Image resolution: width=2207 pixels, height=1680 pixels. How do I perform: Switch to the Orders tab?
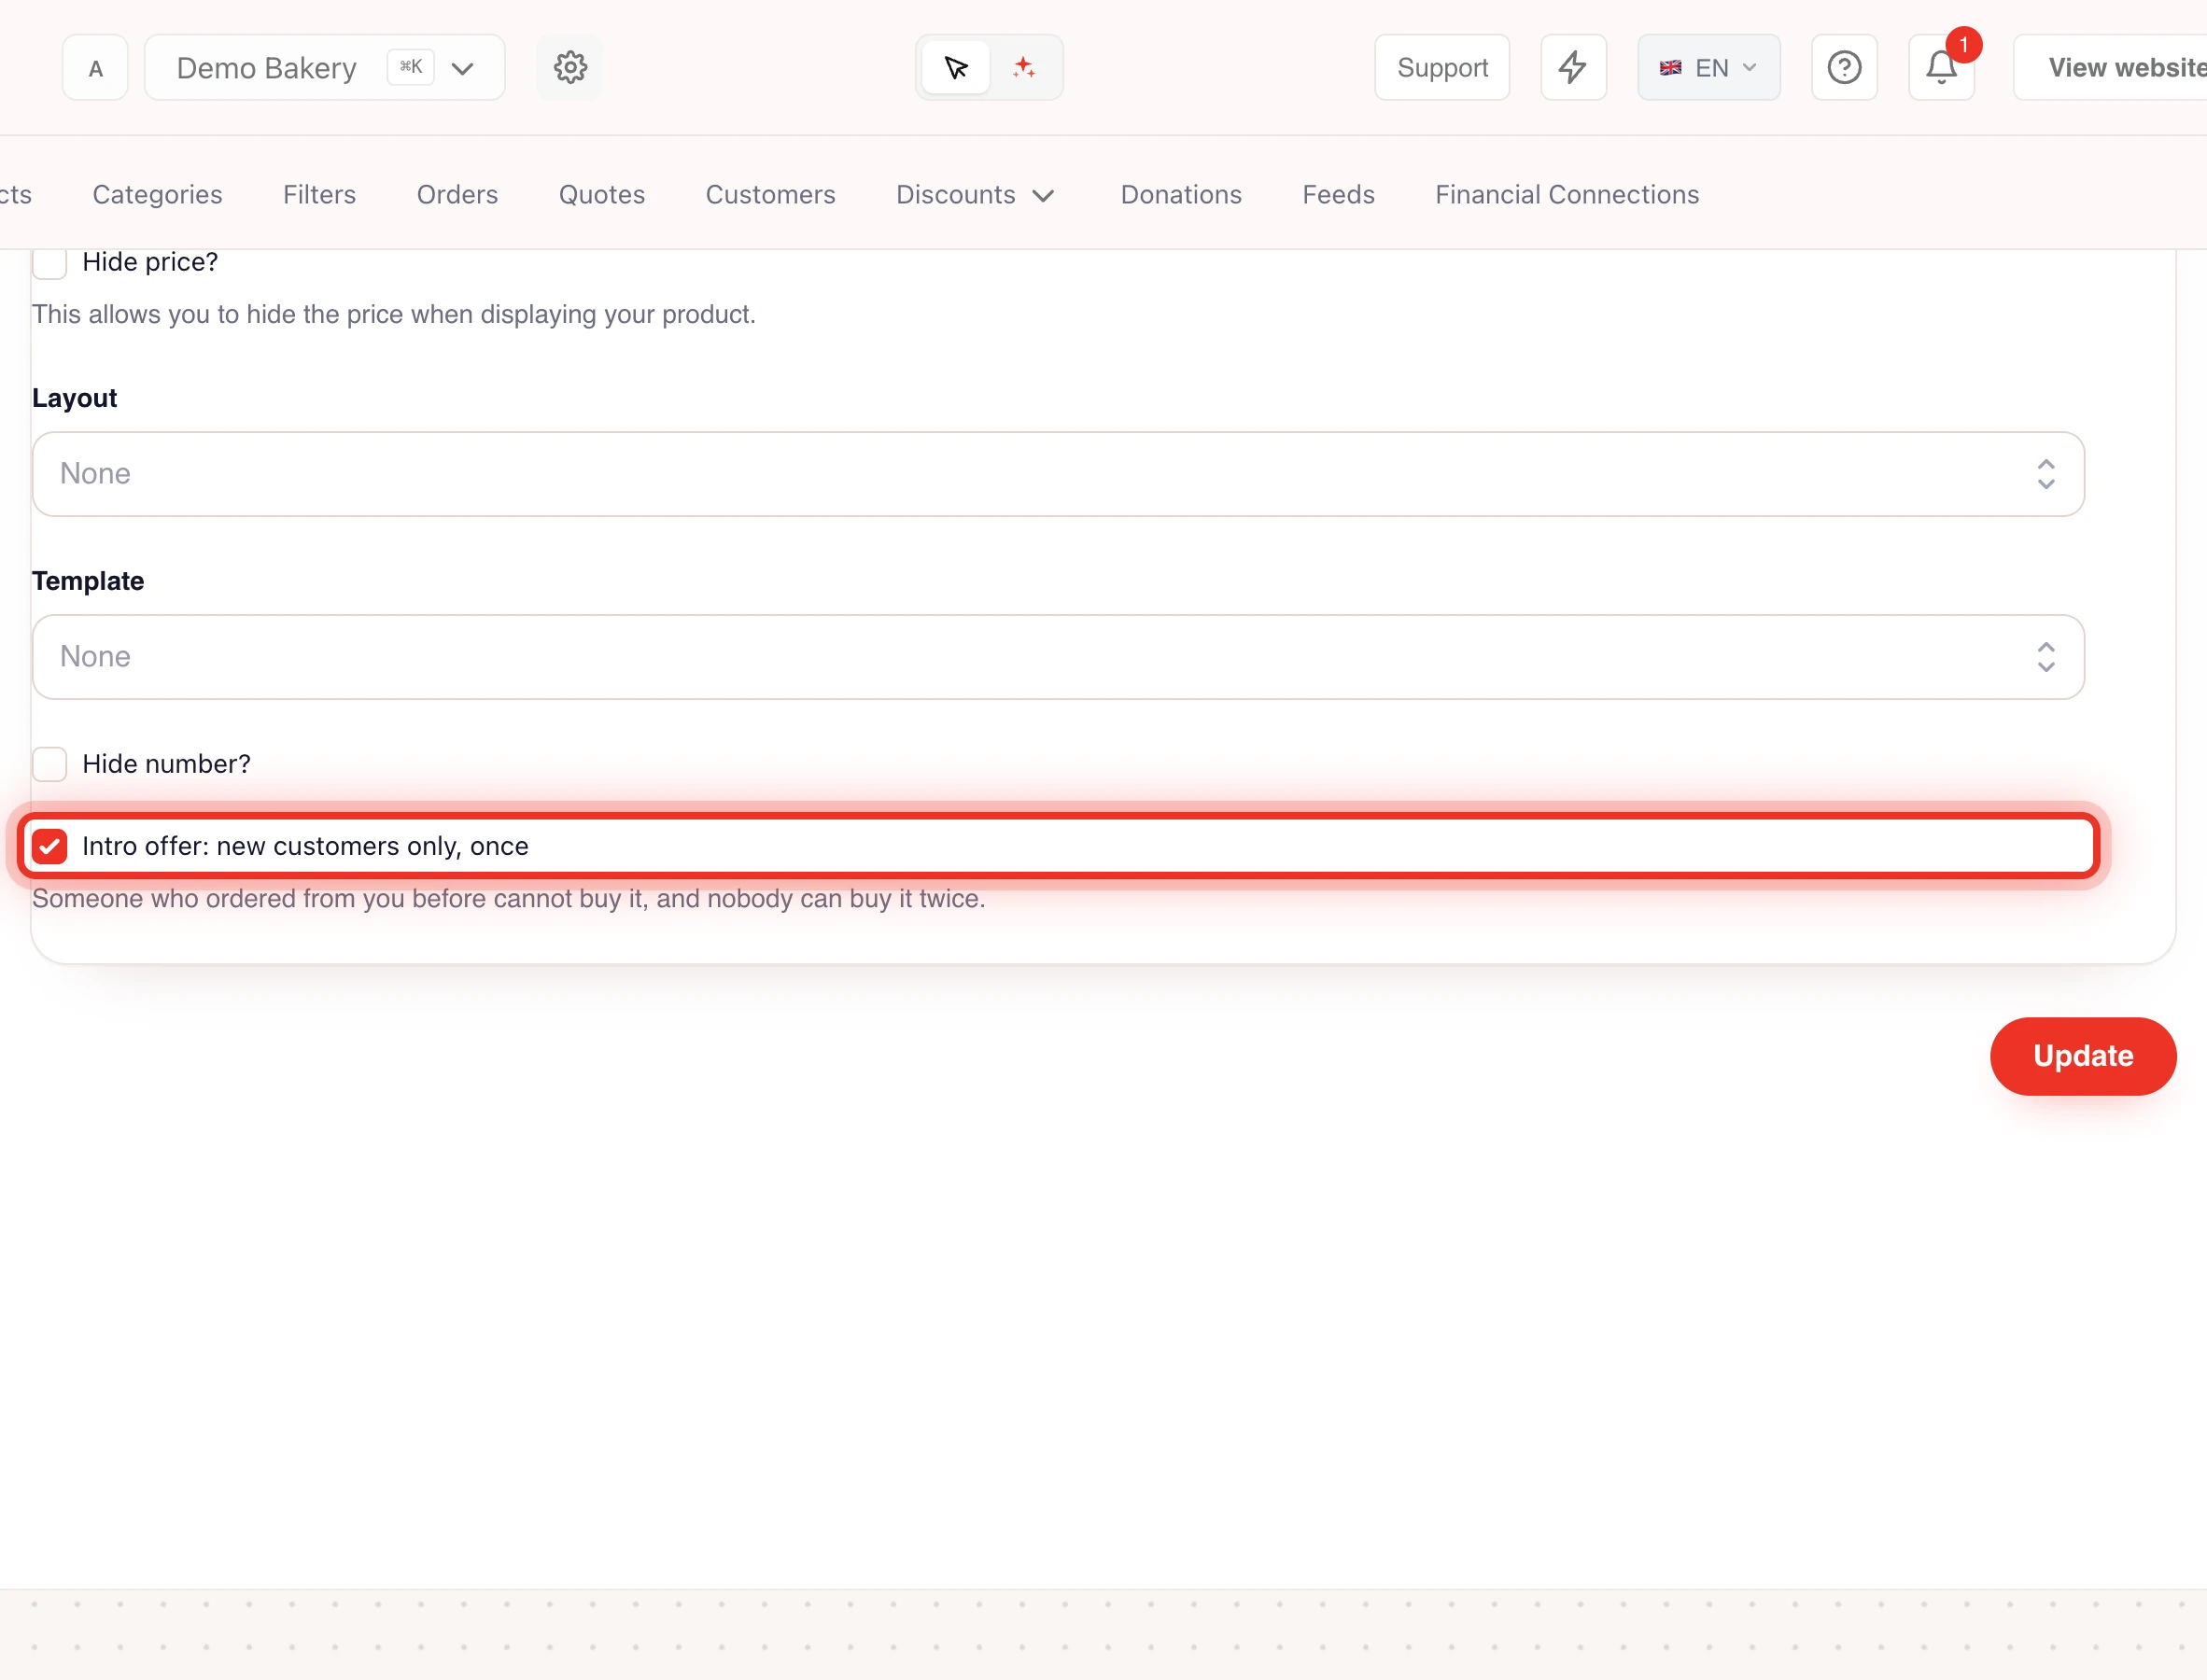tap(457, 195)
